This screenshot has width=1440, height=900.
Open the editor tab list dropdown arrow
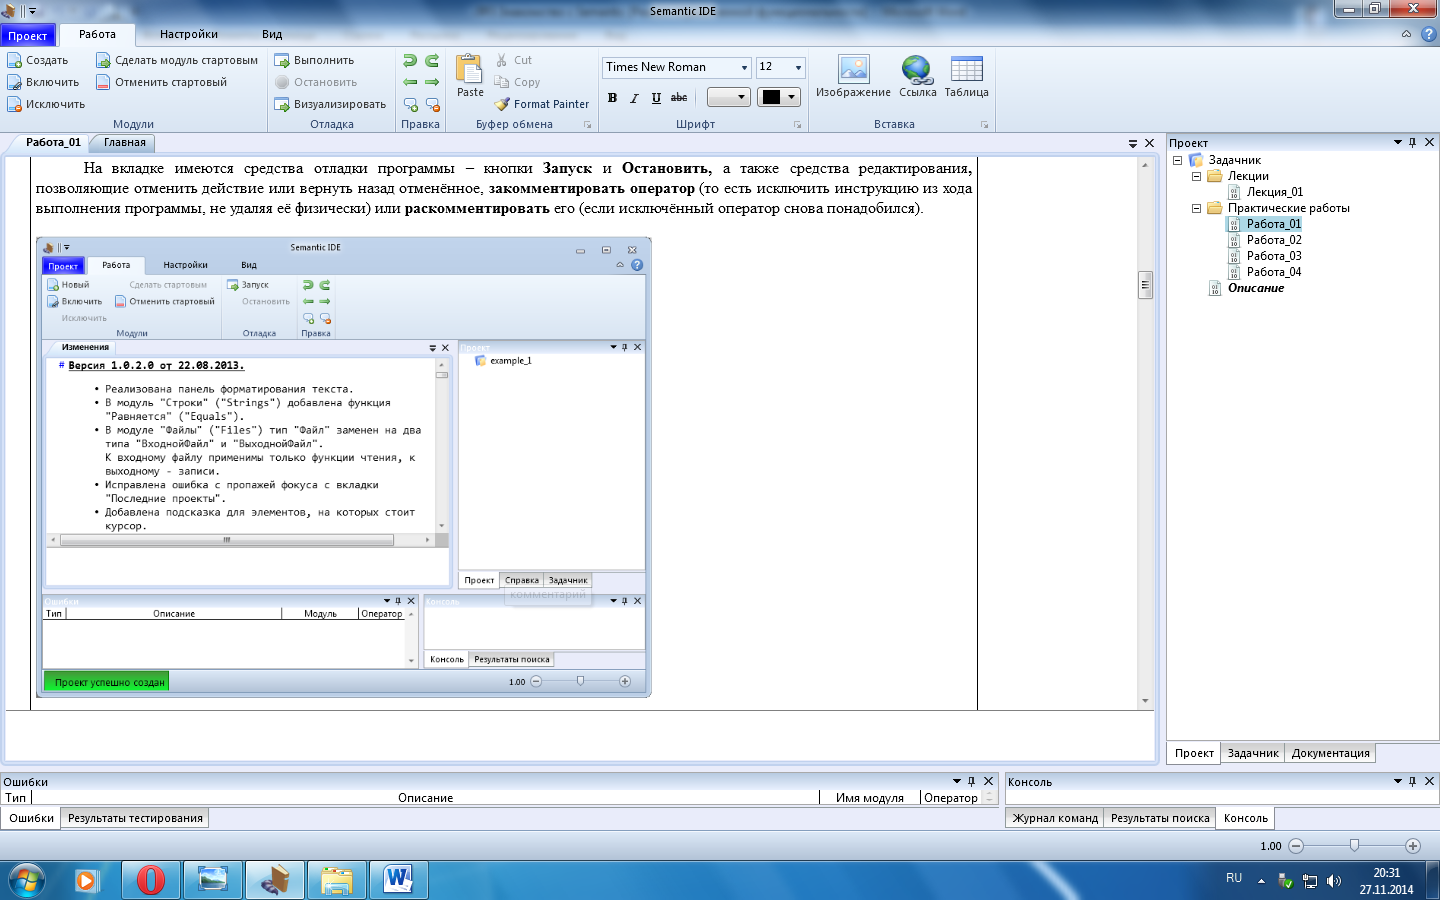tap(1133, 143)
